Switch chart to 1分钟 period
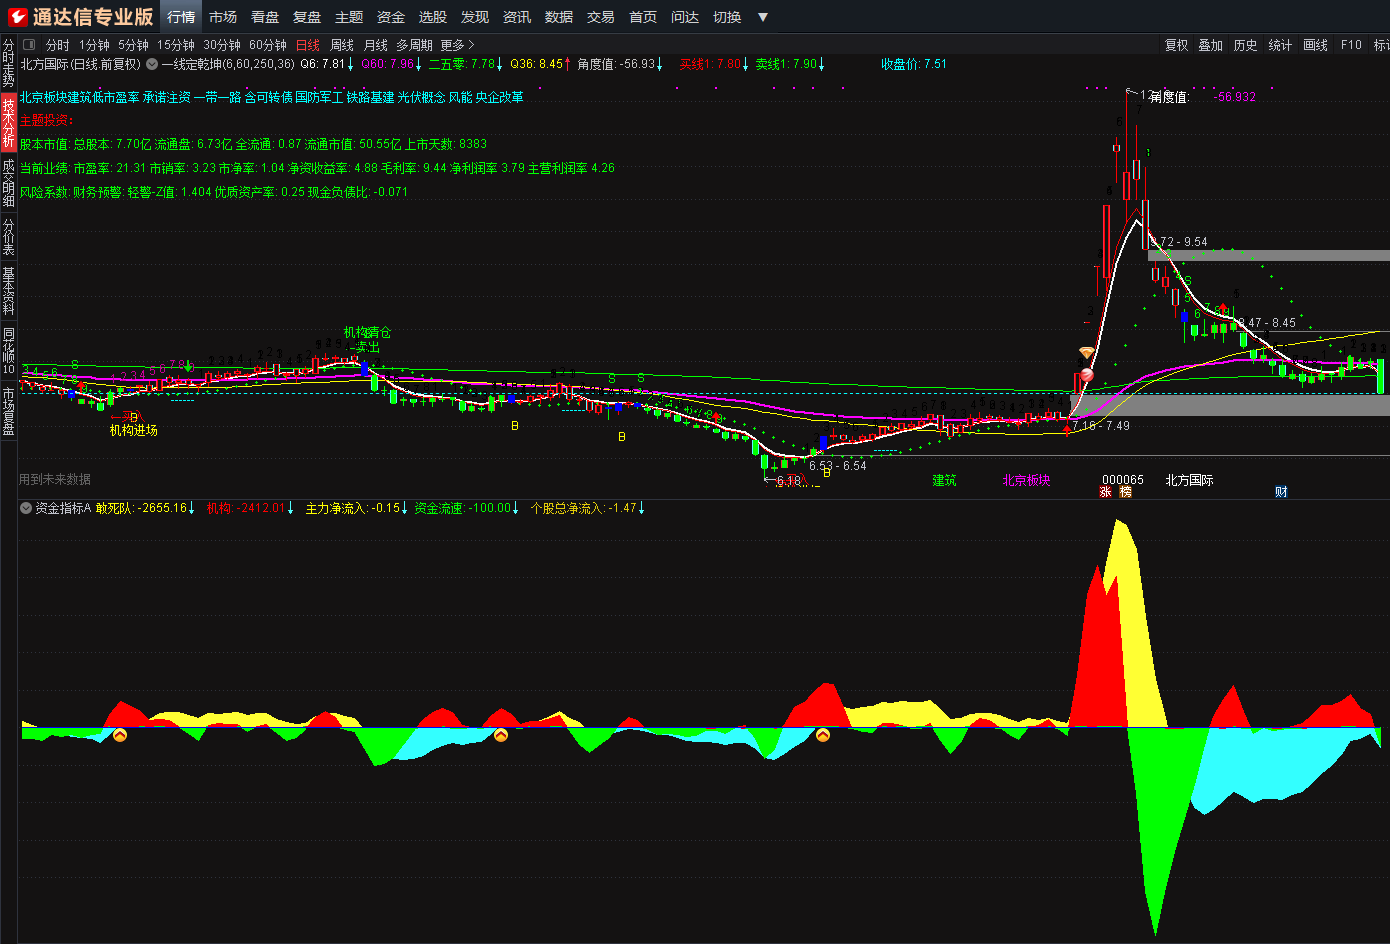Screen dimensions: 1390x944 (x=94, y=45)
